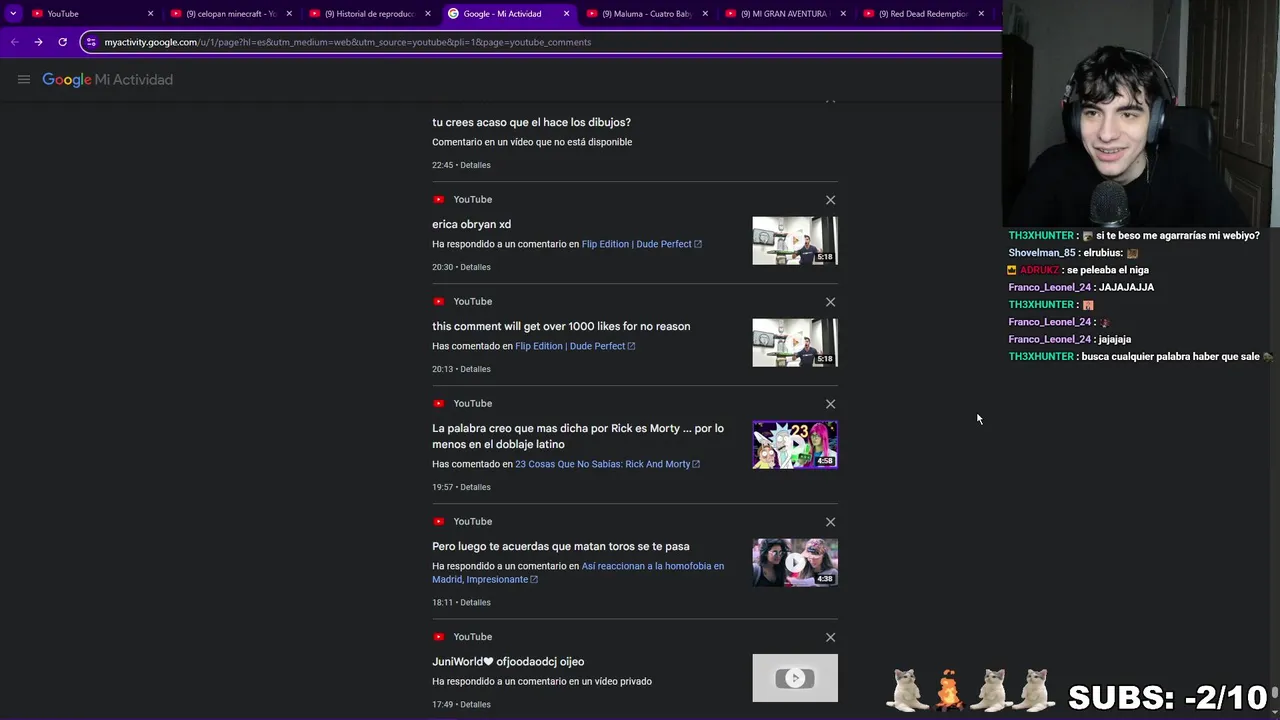Close the Google - Mi Actividad tab
The width and height of the screenshot is (1280, 720).
567,14
